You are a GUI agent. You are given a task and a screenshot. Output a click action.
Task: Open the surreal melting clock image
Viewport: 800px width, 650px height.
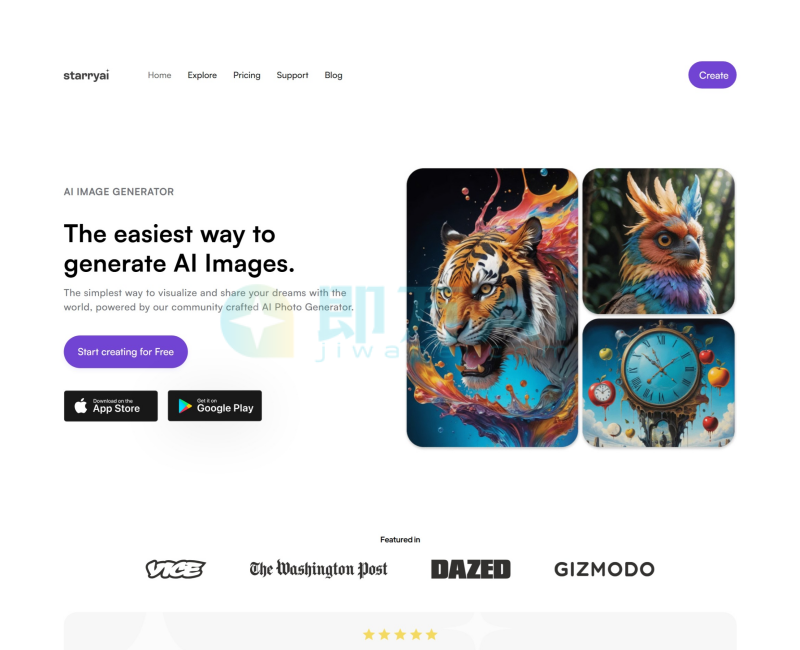pyautogui.click(x=659, y=383)
